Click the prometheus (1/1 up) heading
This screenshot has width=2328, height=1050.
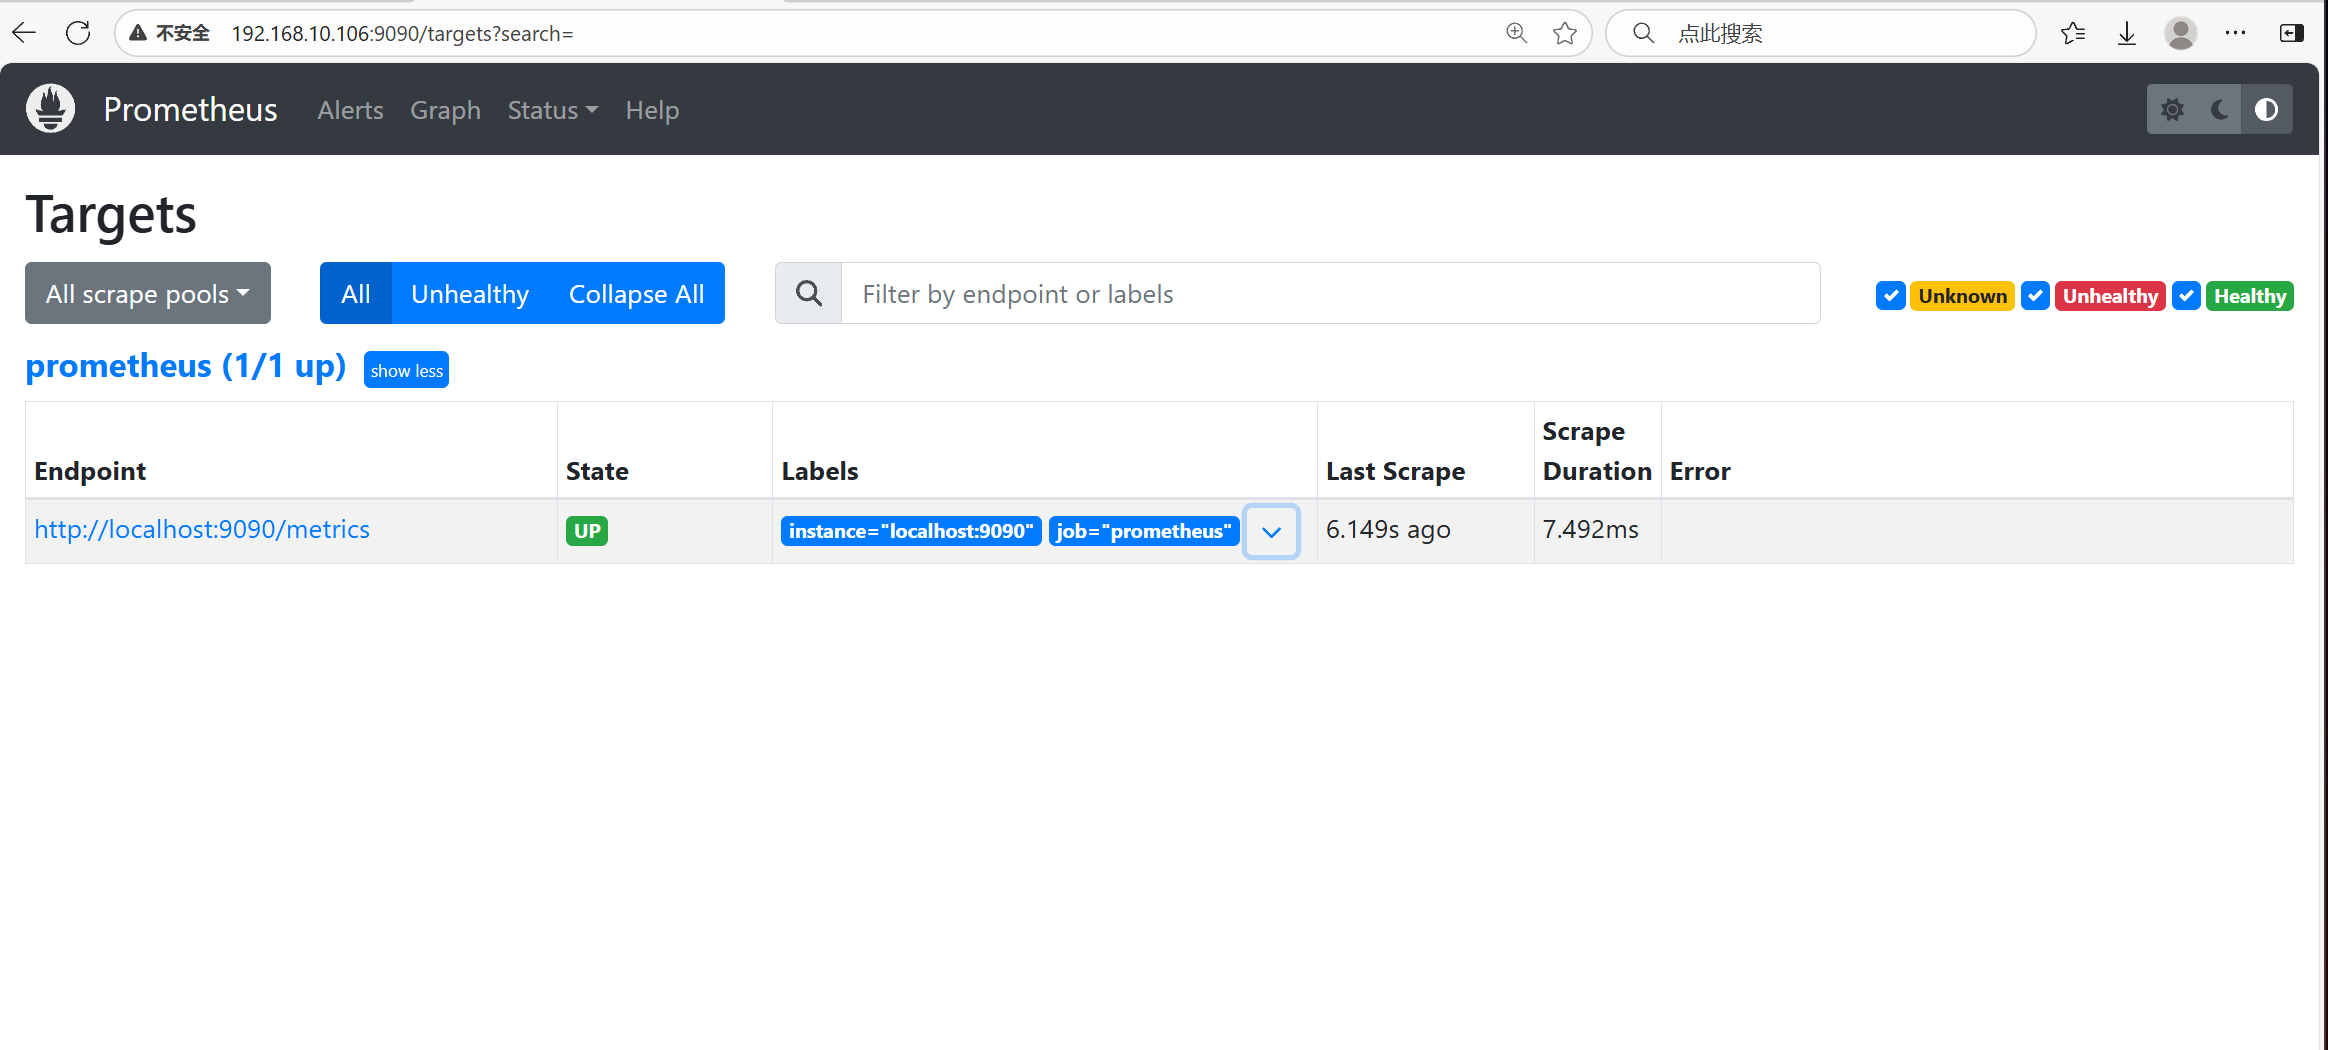coord(186,366)
